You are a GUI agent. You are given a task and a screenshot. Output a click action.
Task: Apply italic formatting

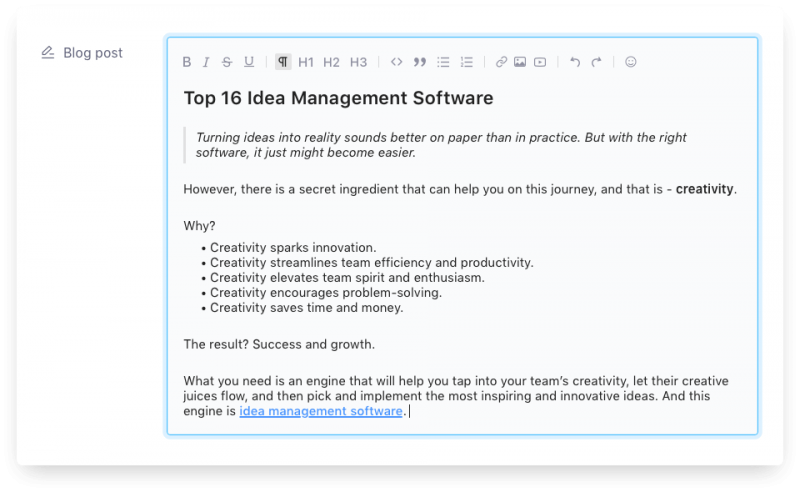(x=206, y=62)
